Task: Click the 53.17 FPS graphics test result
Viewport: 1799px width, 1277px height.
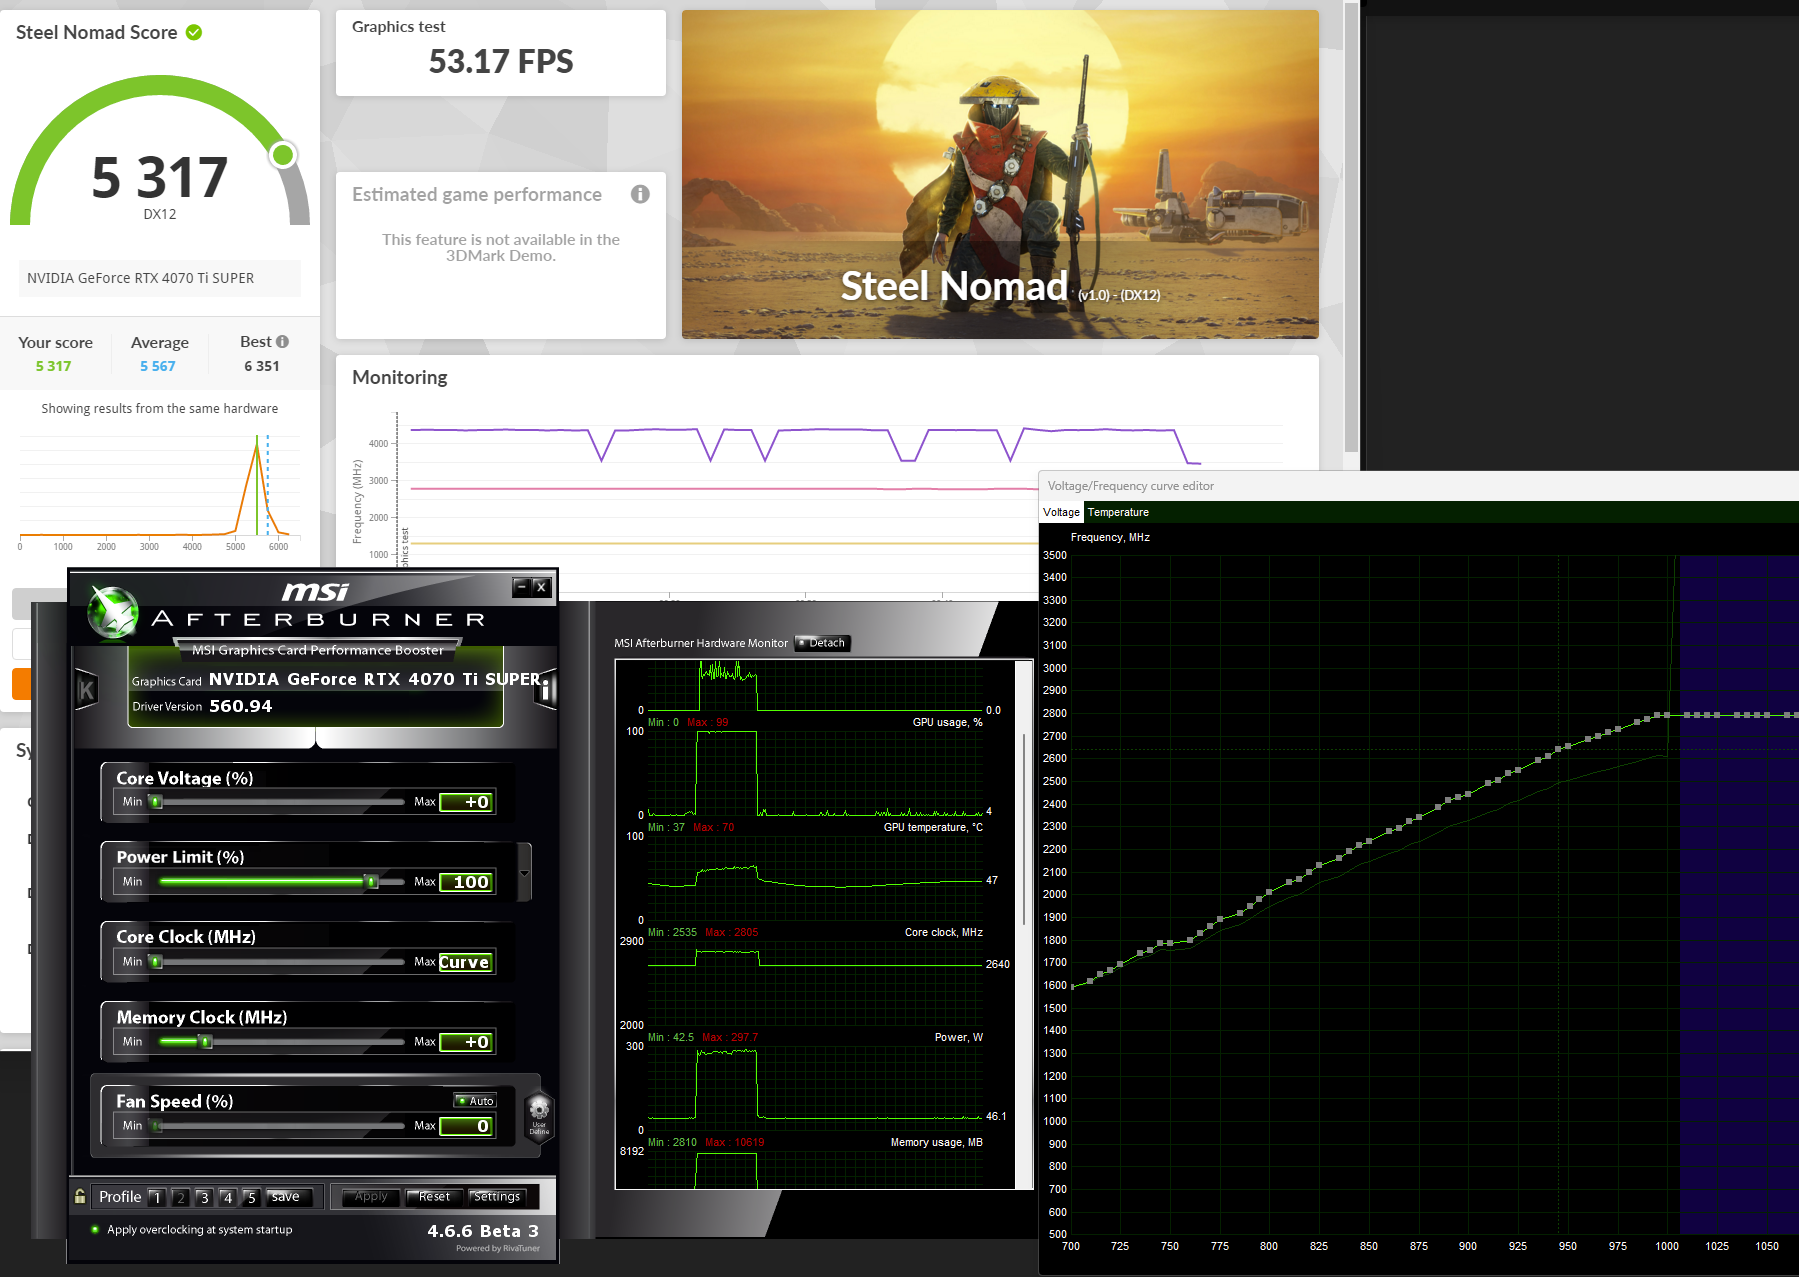Action: tap(501, 61)
